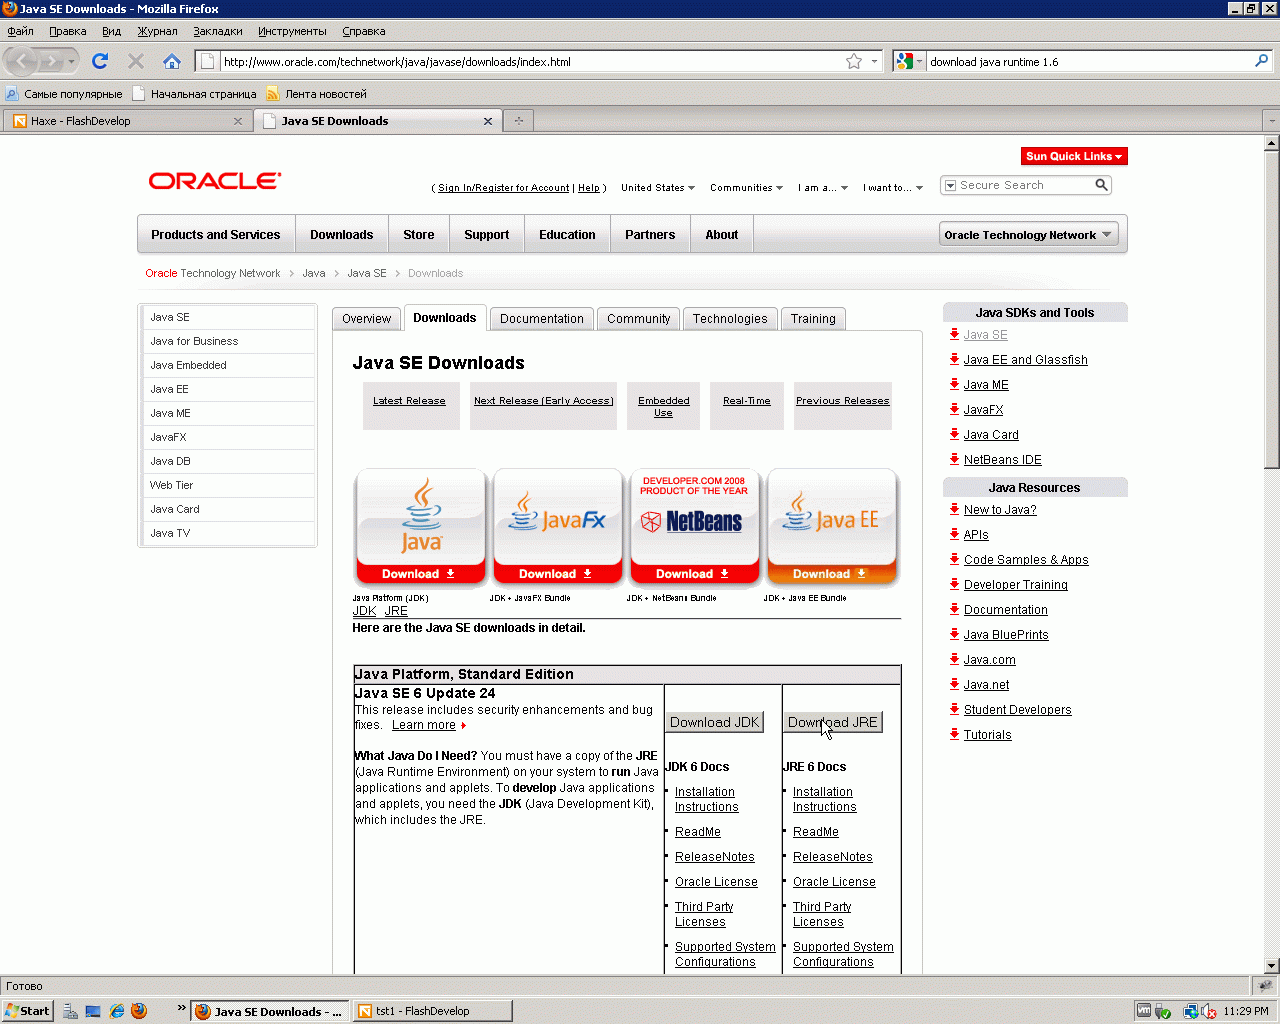Viewport: 1280px width, 1024px height.
Task: Expand the Oracle Technology Network dropdown
Action: pyautogui.click(x=1028, y=235)
